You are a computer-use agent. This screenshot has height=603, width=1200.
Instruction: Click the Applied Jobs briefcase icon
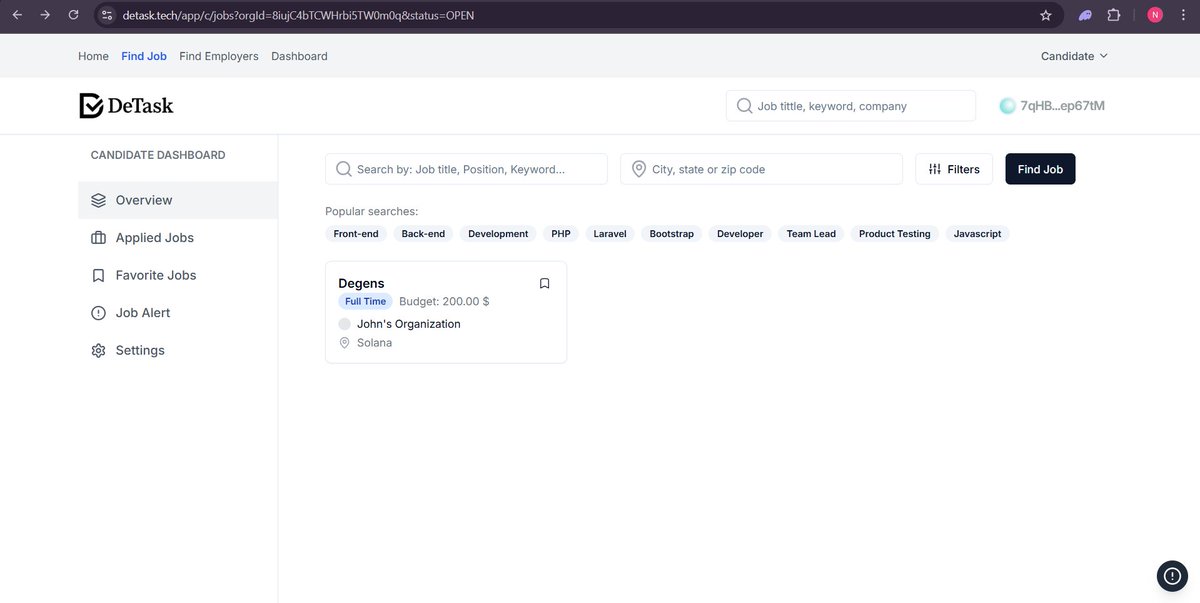98,238
